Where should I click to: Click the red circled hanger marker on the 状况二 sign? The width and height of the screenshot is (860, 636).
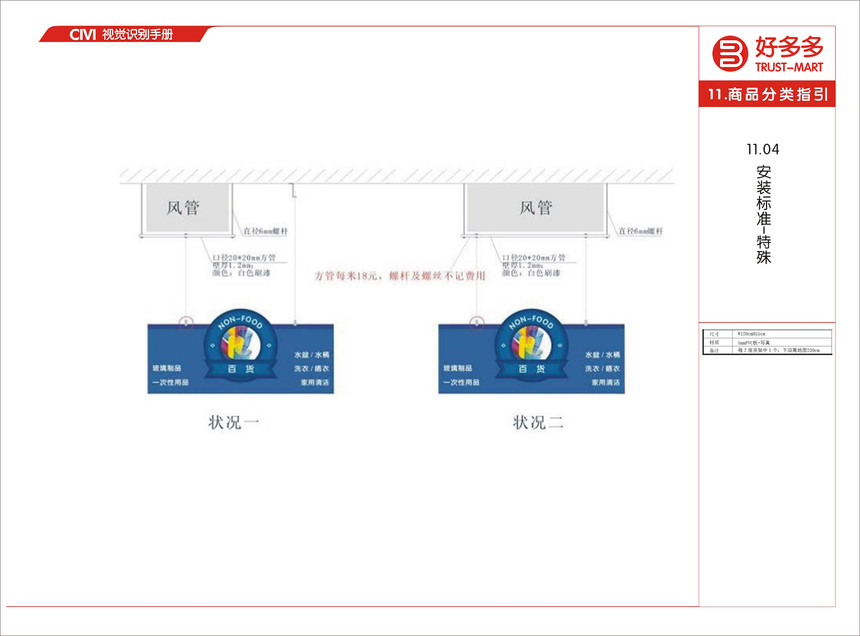tap(477, 322)
